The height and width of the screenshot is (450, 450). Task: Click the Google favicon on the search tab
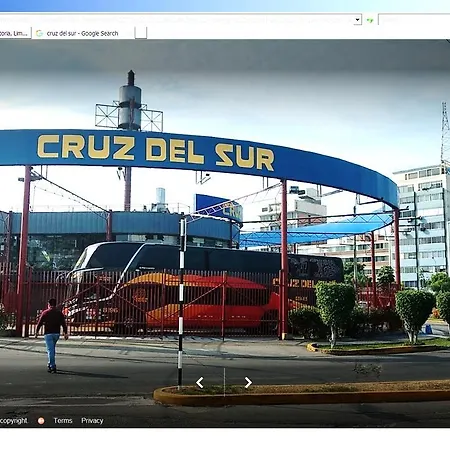tap(39, 33)
